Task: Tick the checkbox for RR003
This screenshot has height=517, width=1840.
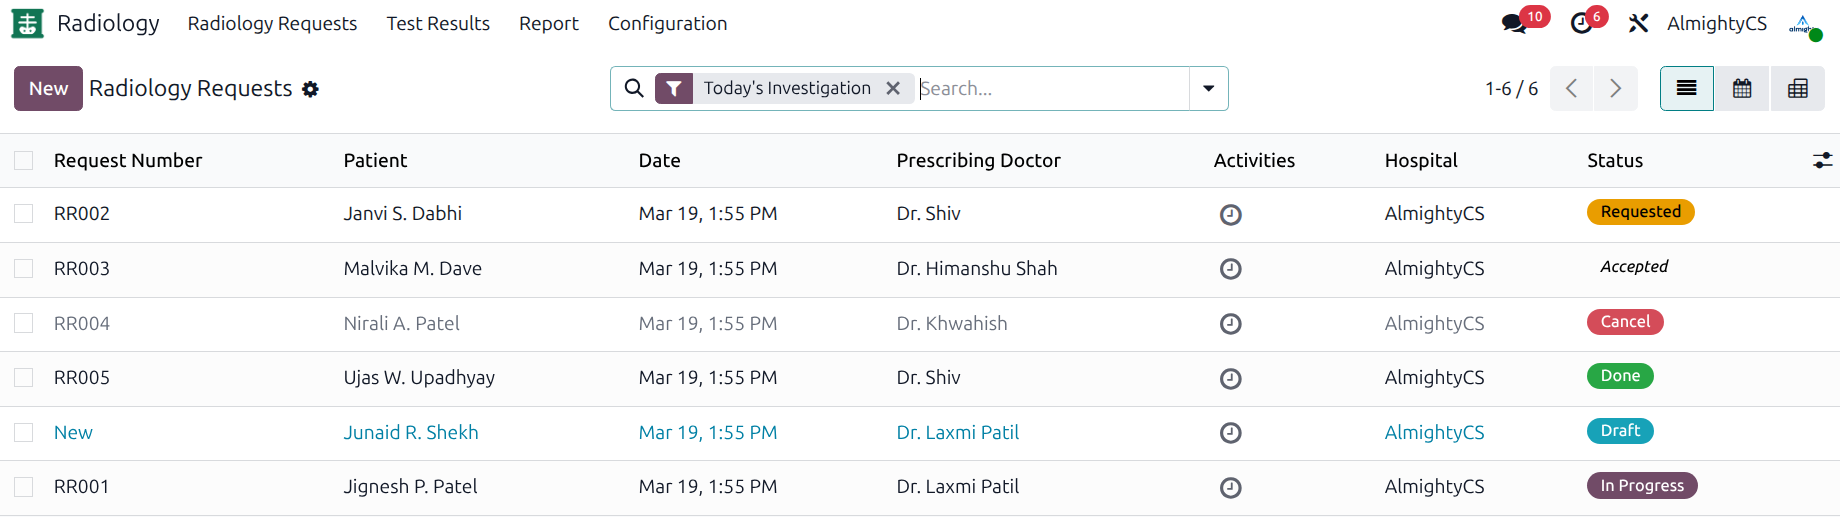Action: coord(24,268)
